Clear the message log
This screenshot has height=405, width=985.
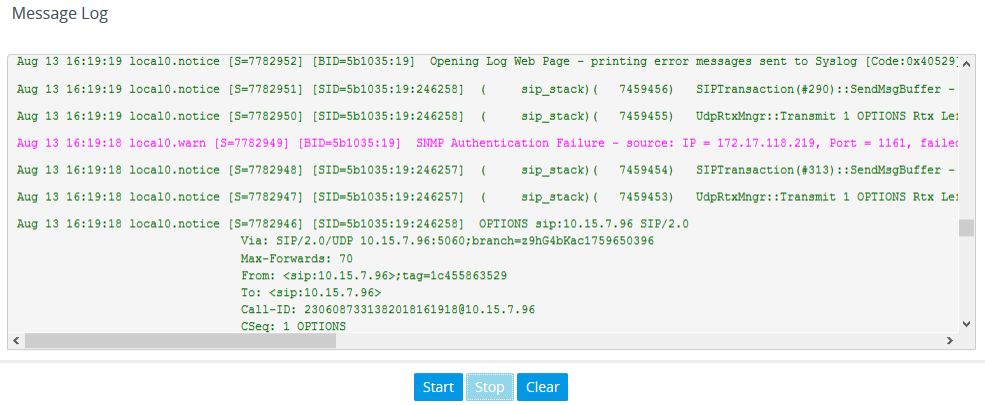point(542,387)
